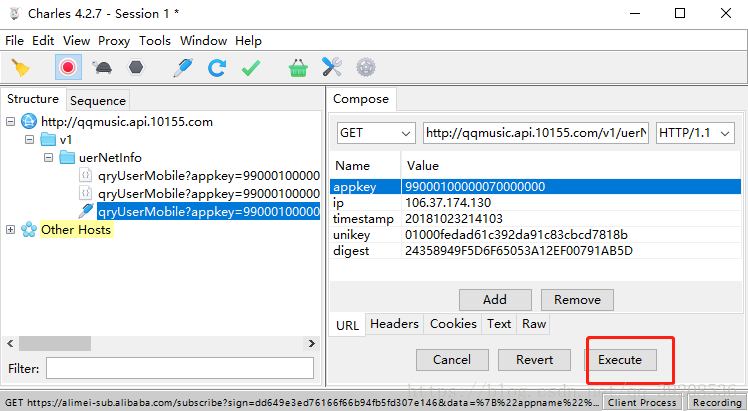
Task: Switch to the Cookies sub-tab
Action: (453, 324)
